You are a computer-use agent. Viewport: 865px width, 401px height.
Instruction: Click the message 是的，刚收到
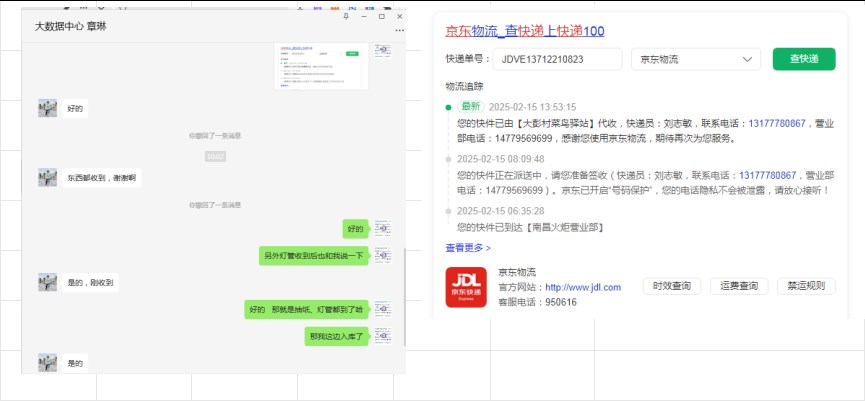click(x=90, y=283)
